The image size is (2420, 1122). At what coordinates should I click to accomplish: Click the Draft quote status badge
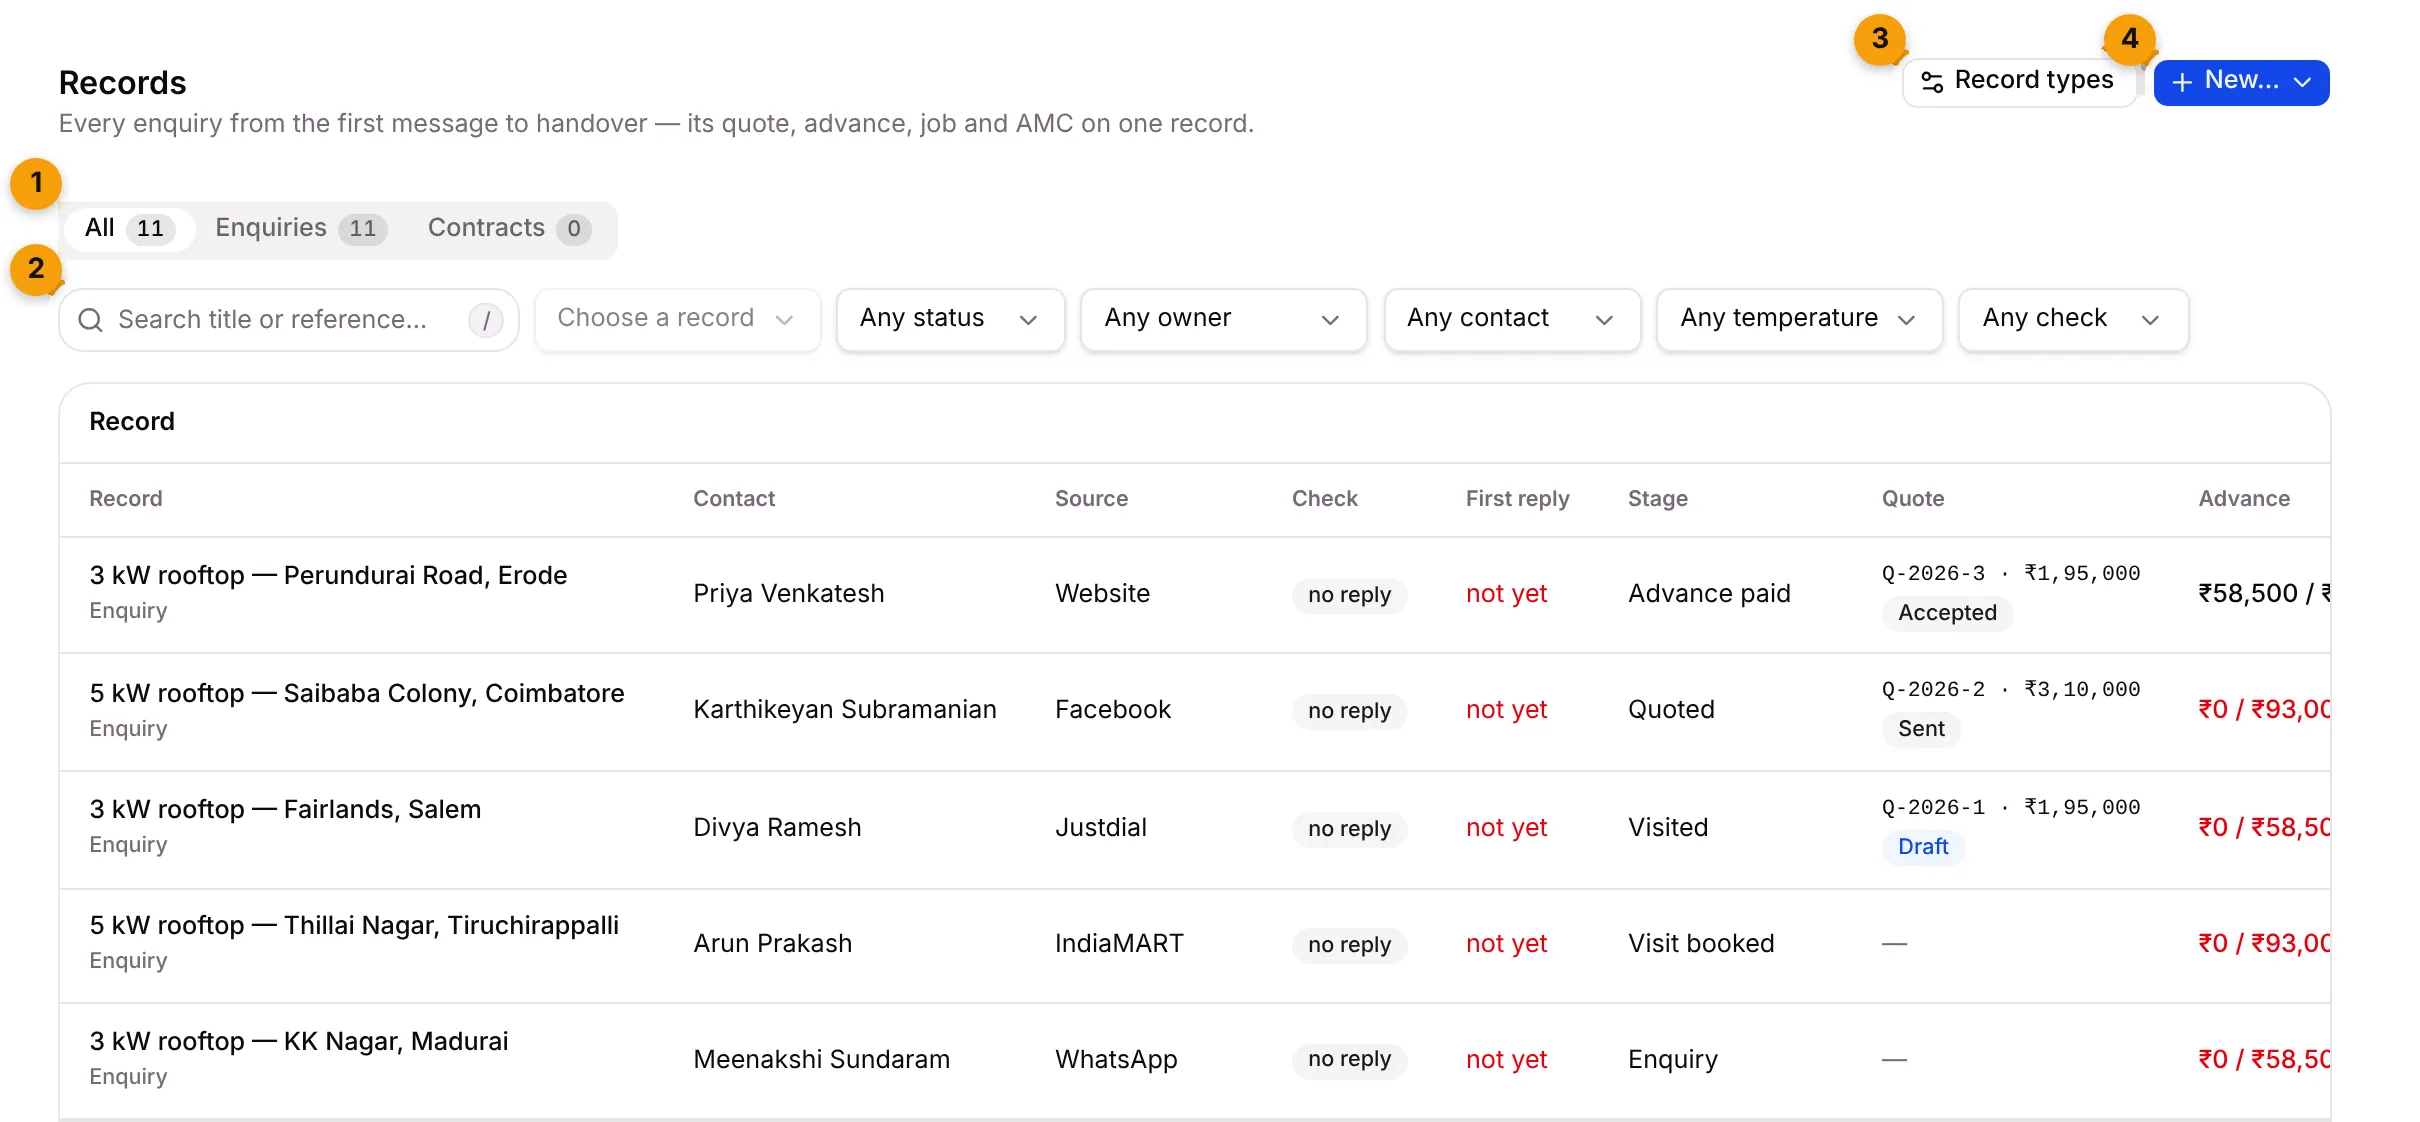pyautogui.click(x=1923, y=847)
